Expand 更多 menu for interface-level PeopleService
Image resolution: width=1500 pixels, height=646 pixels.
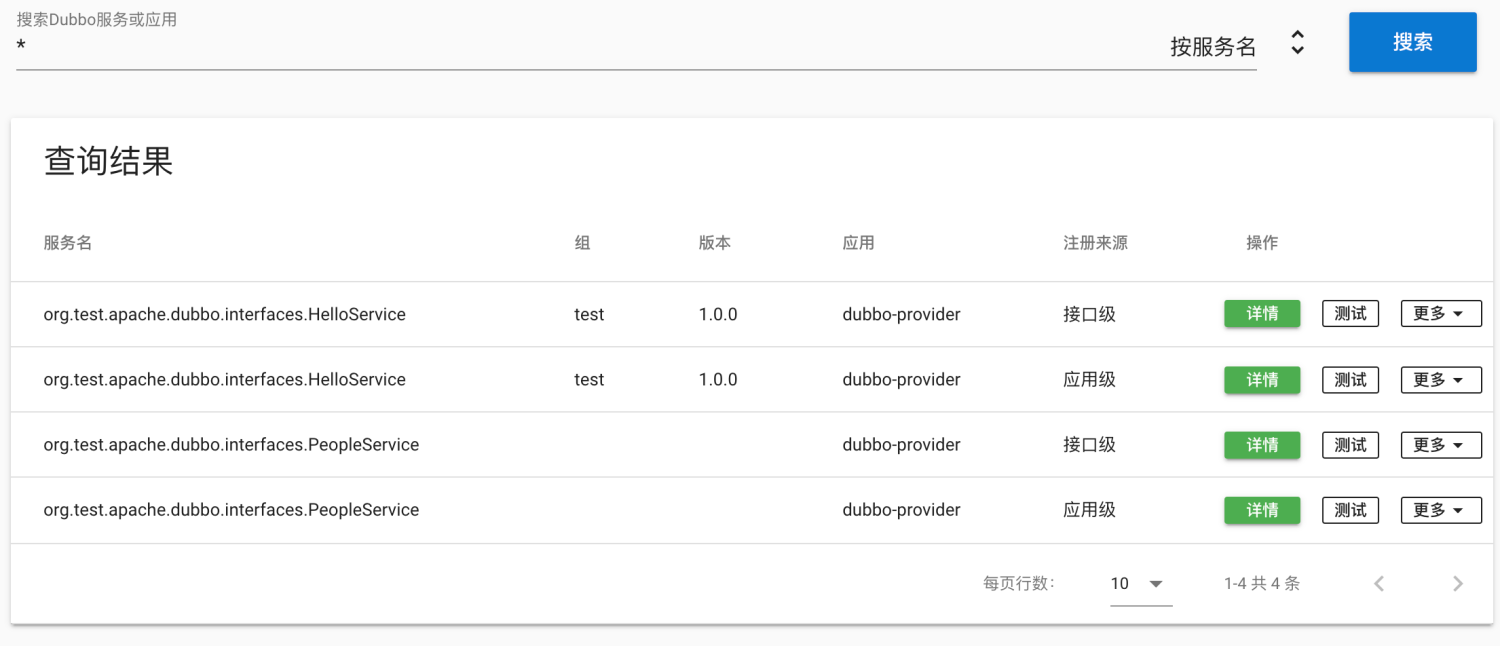tap(1440, 445)
